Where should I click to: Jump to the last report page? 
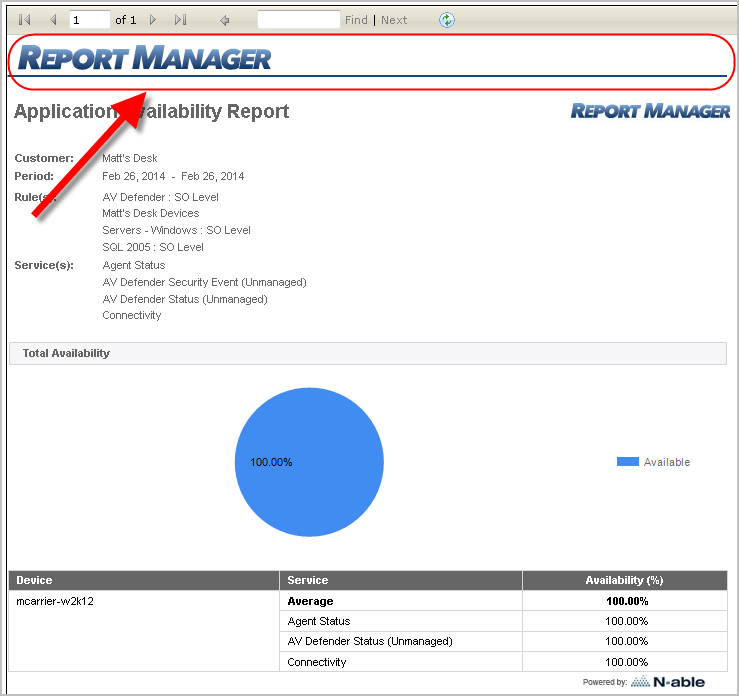(181, 20)
